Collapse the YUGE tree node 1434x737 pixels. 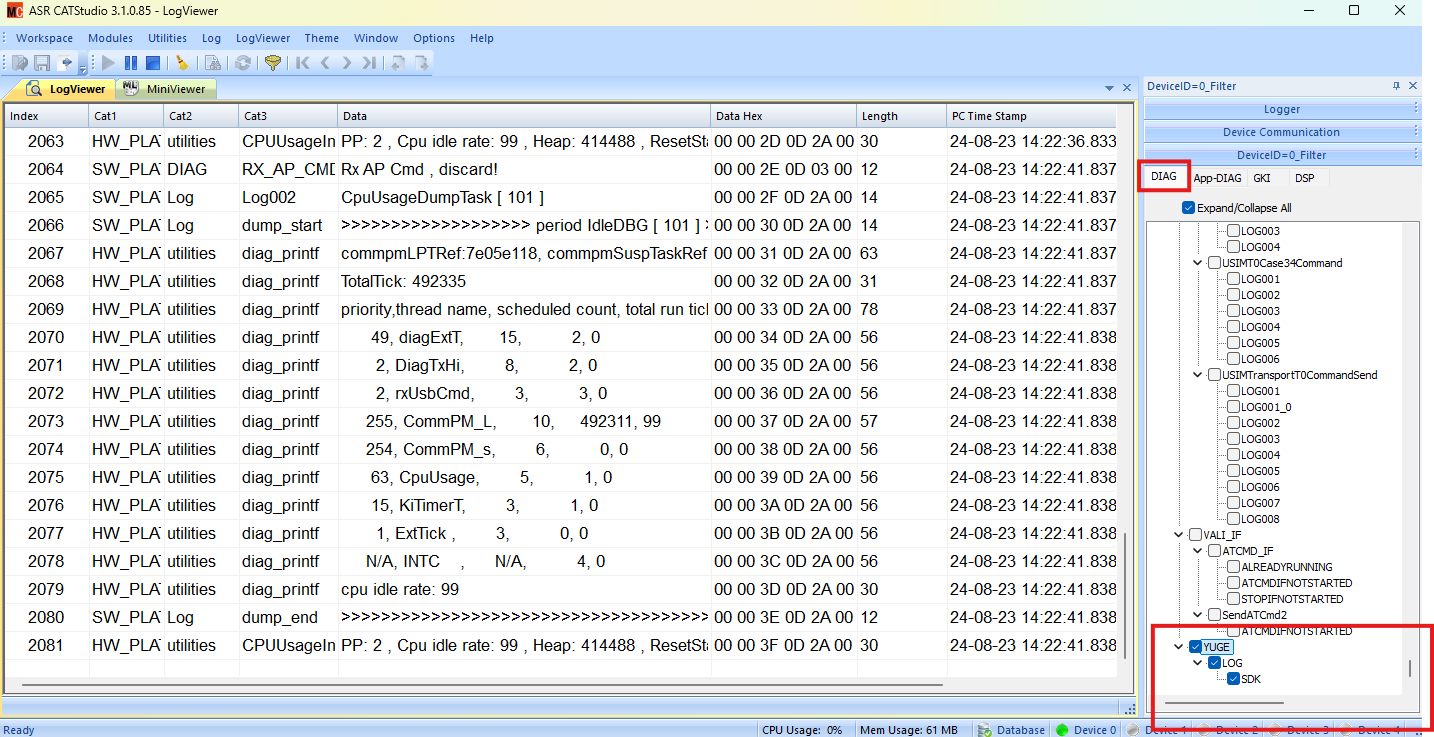coord(1179,647)
